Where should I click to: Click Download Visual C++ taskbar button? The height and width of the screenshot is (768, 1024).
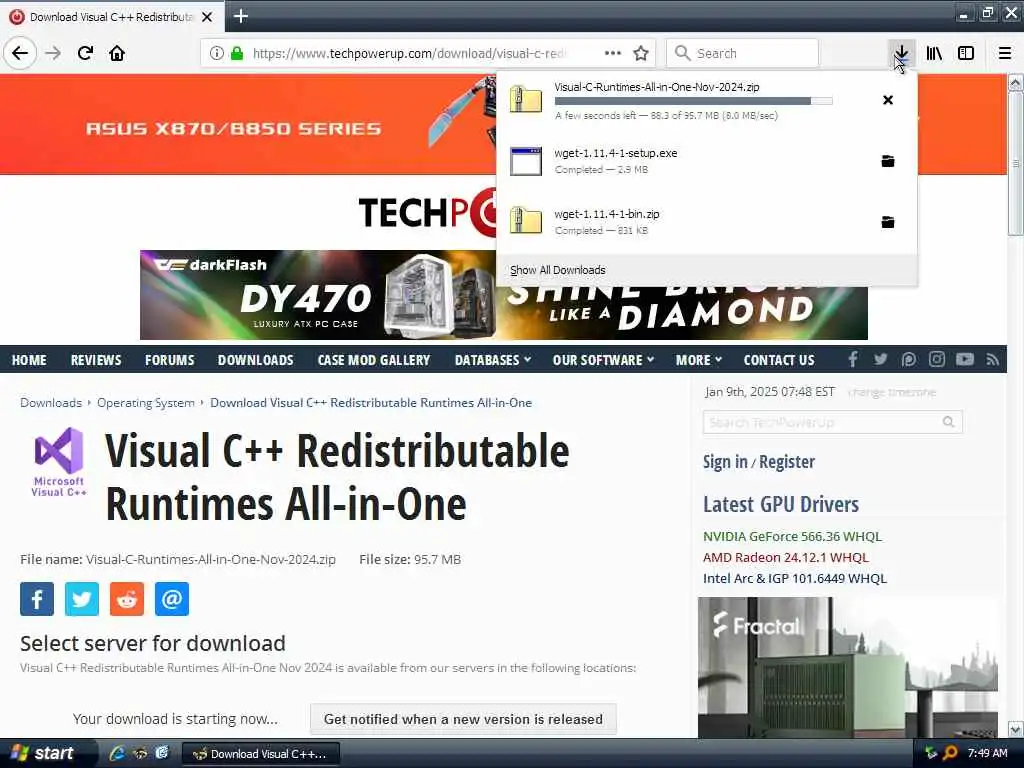point(261,754)
